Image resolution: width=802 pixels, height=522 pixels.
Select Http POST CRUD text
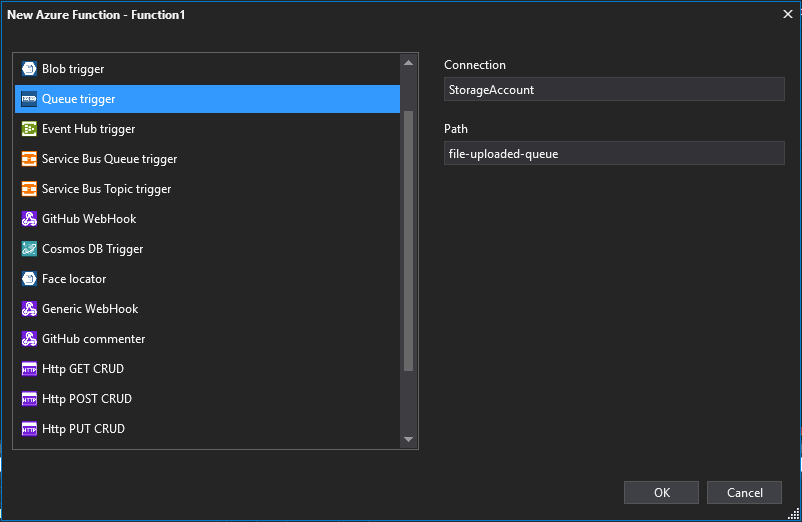click(87, 399)
